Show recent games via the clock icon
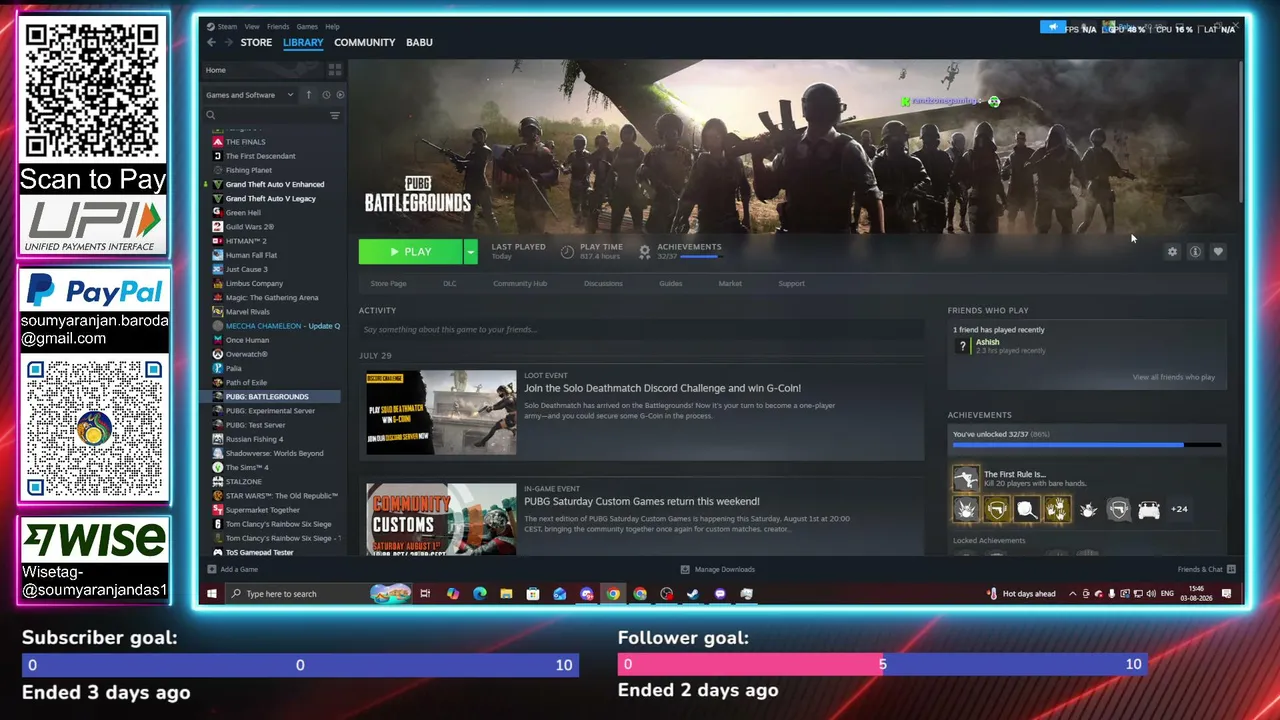Screen dimensions: 1280x720 click(326, 95)
